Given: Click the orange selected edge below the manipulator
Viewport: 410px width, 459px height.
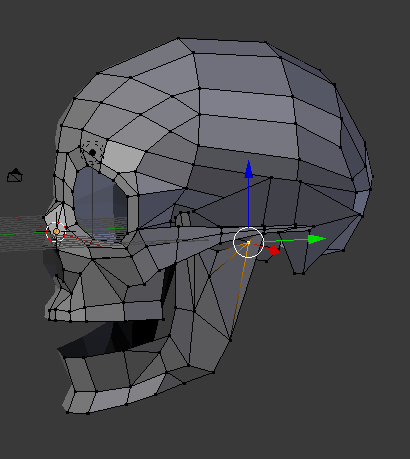Looking at the screenshot, I should [x=239, y=290].
